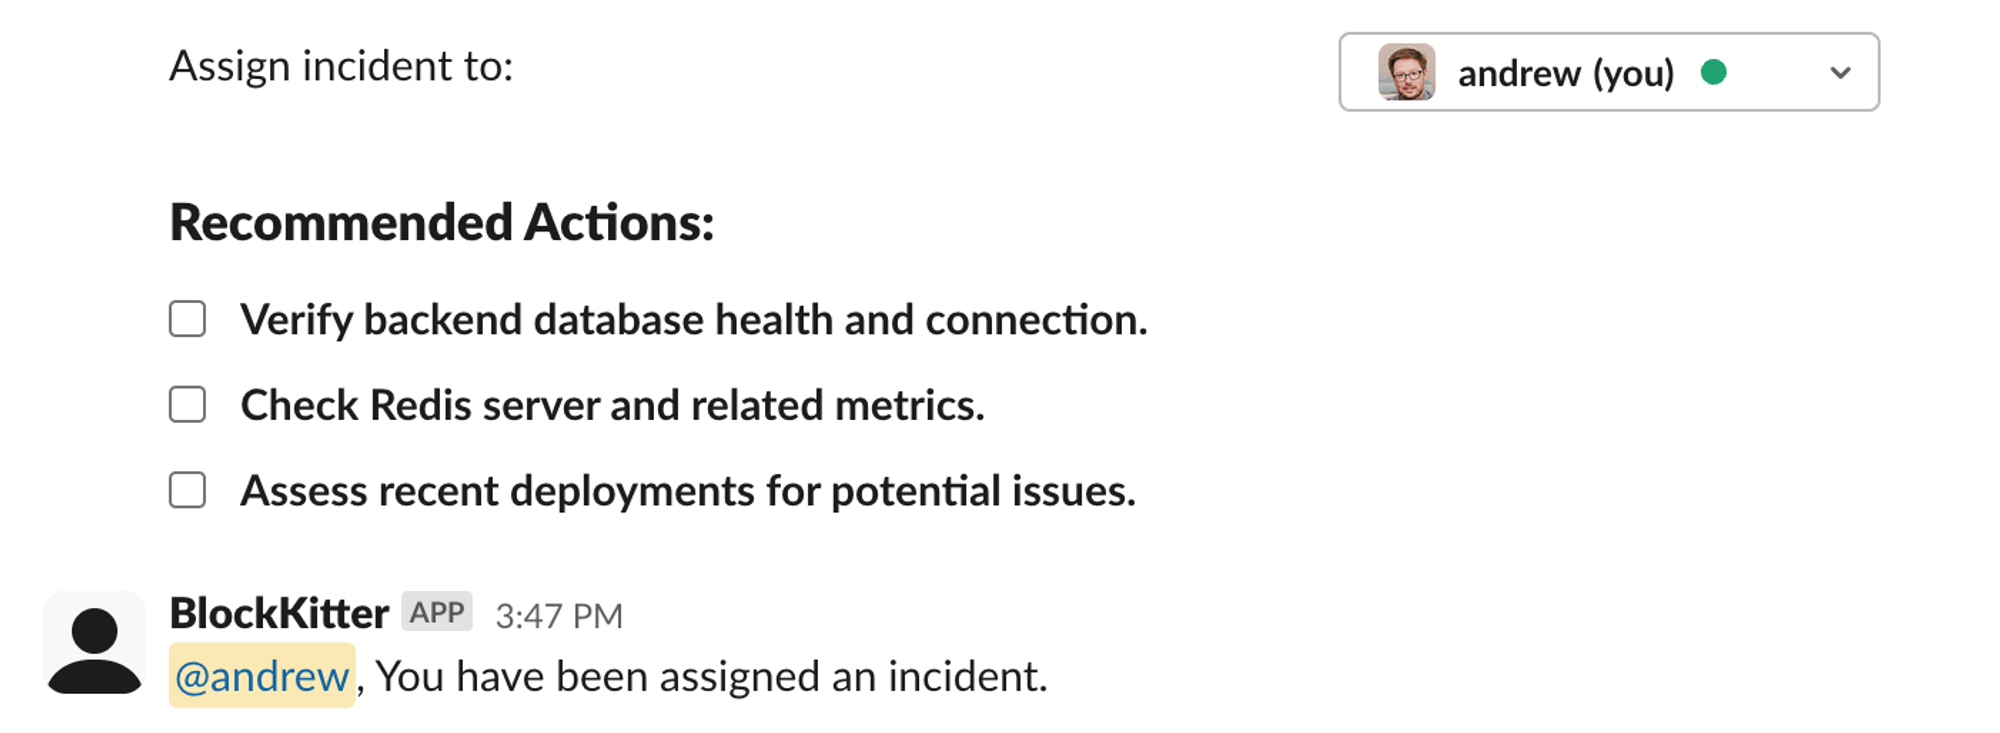Open the BlockKitter app profile name
Screen dimensions: 2000x733
pos(278,612)
